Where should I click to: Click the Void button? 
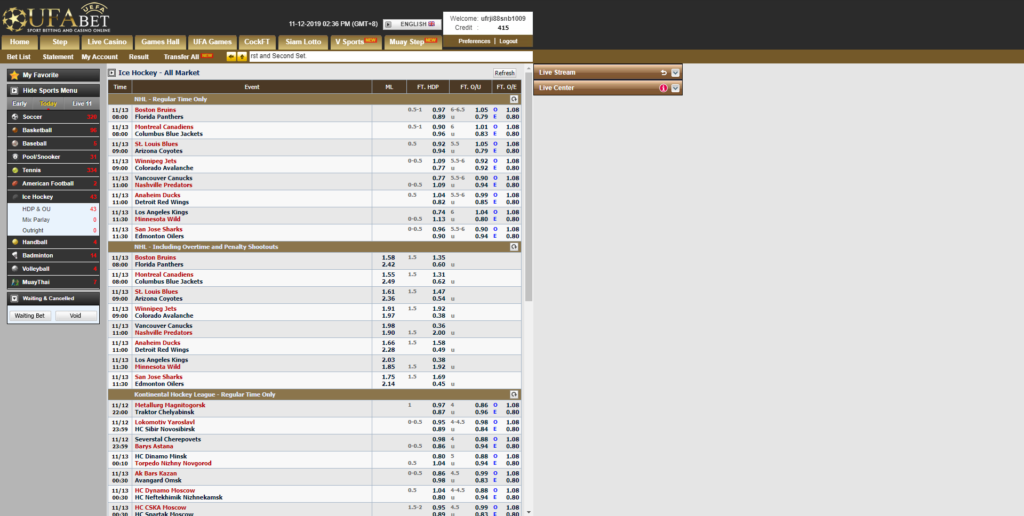click(x=76, y=315)
